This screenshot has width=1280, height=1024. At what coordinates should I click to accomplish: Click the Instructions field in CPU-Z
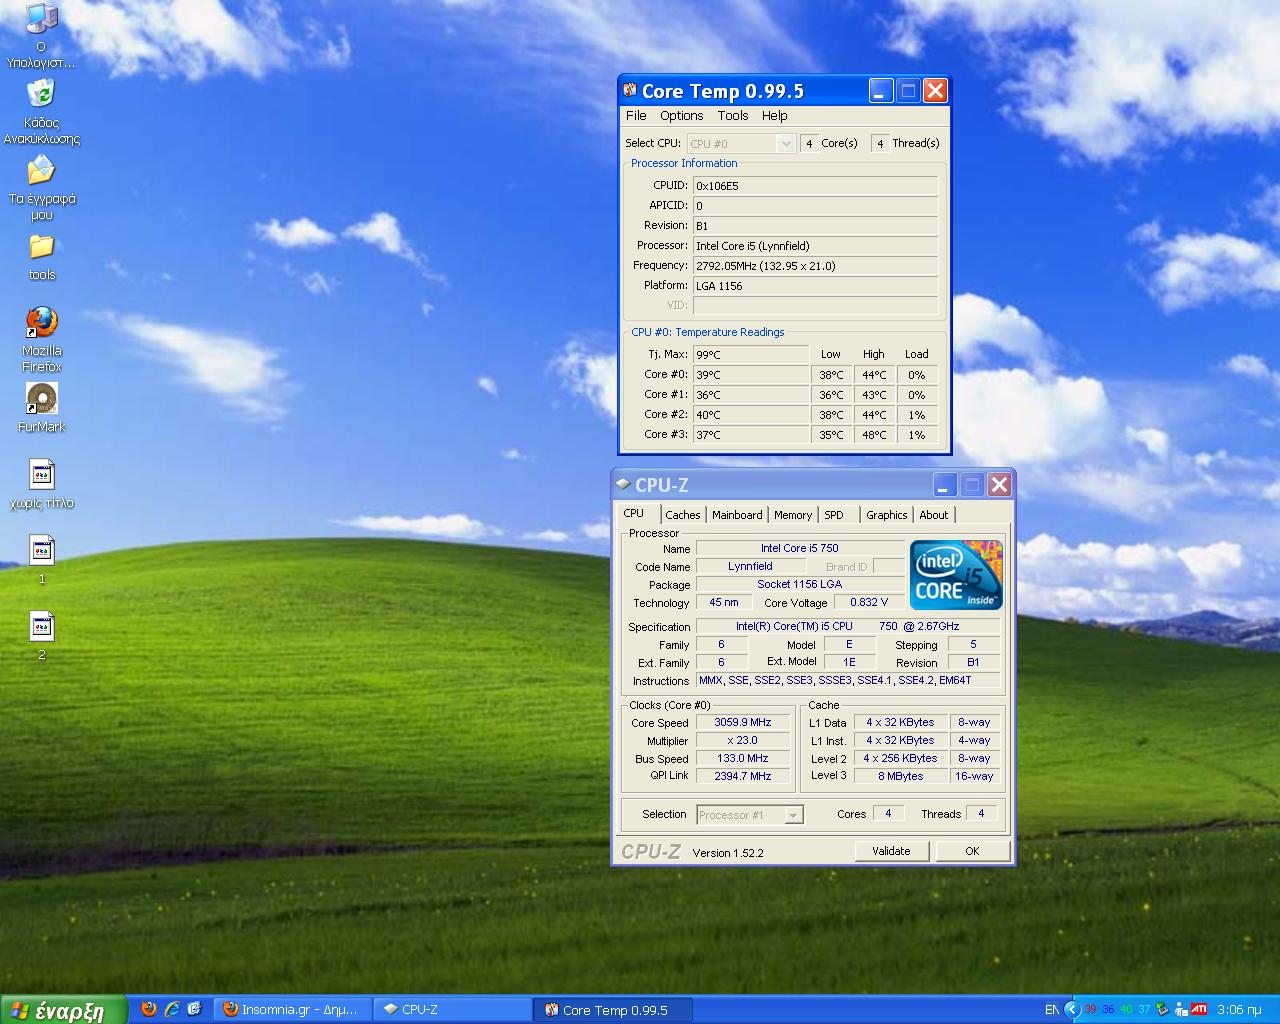pyautogui.click(x=847, y=680)
